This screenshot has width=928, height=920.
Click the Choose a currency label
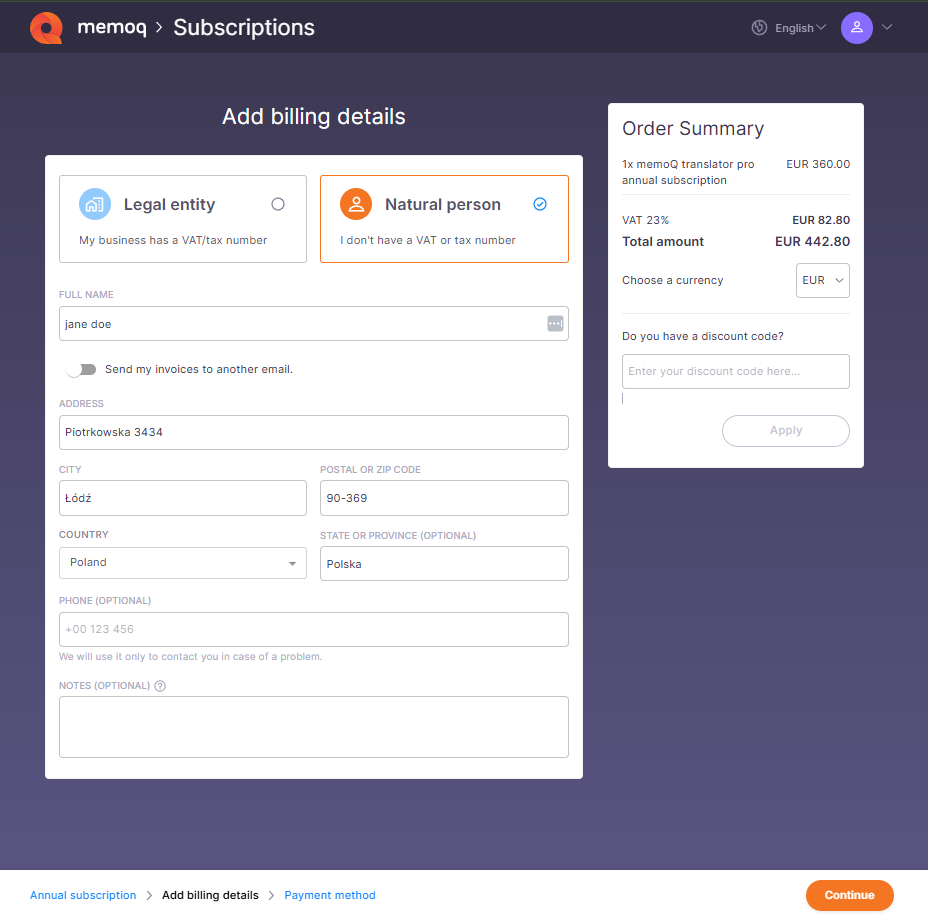pyautogui.click(x=672, y=280)
